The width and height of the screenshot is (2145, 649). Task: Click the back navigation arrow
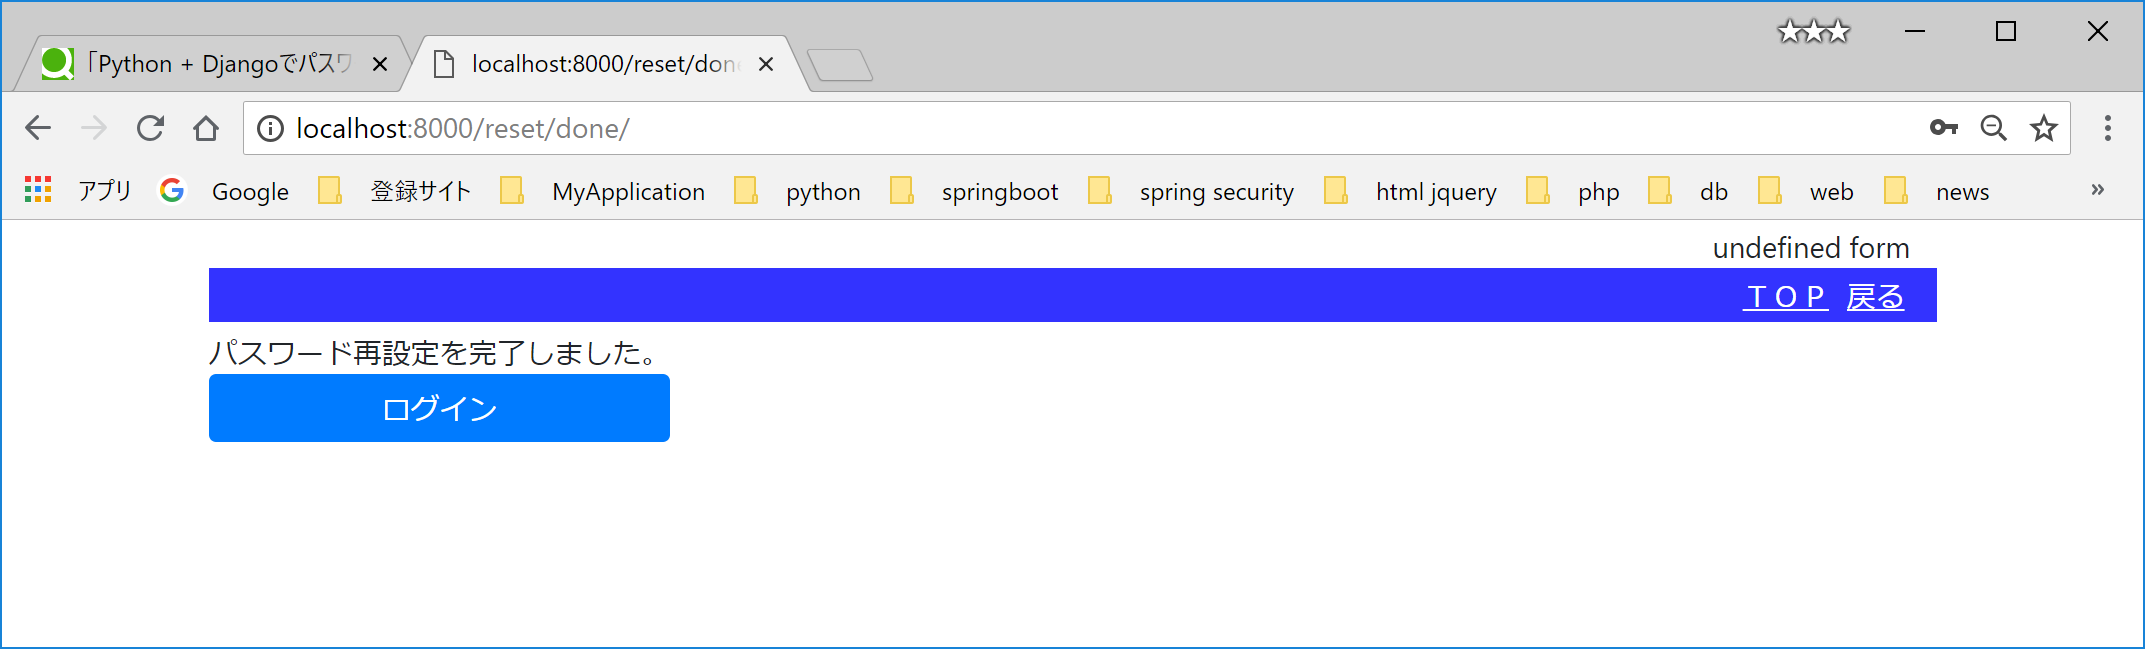[38, 128]
